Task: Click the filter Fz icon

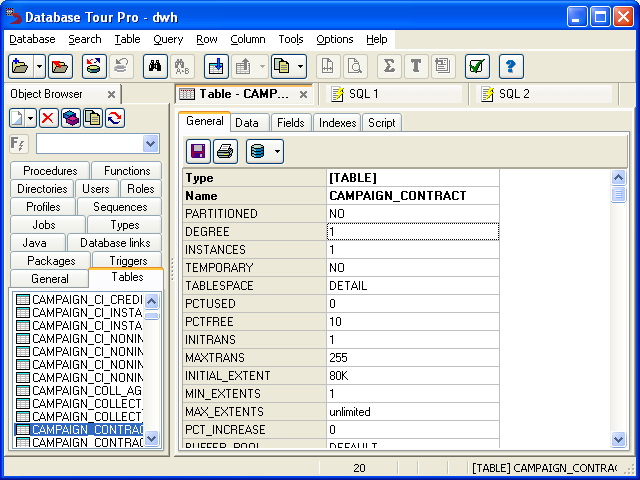Action: click(x=18, y=144)
